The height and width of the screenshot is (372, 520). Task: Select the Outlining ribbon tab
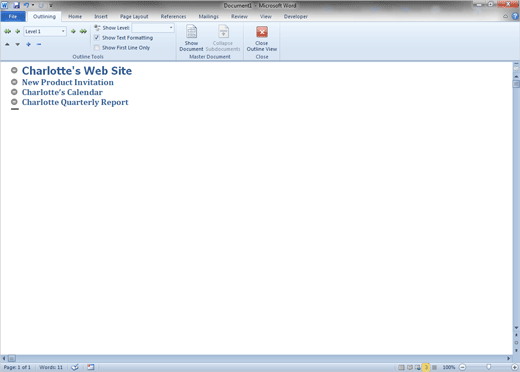pyautogui.click(x=44, y=16)
